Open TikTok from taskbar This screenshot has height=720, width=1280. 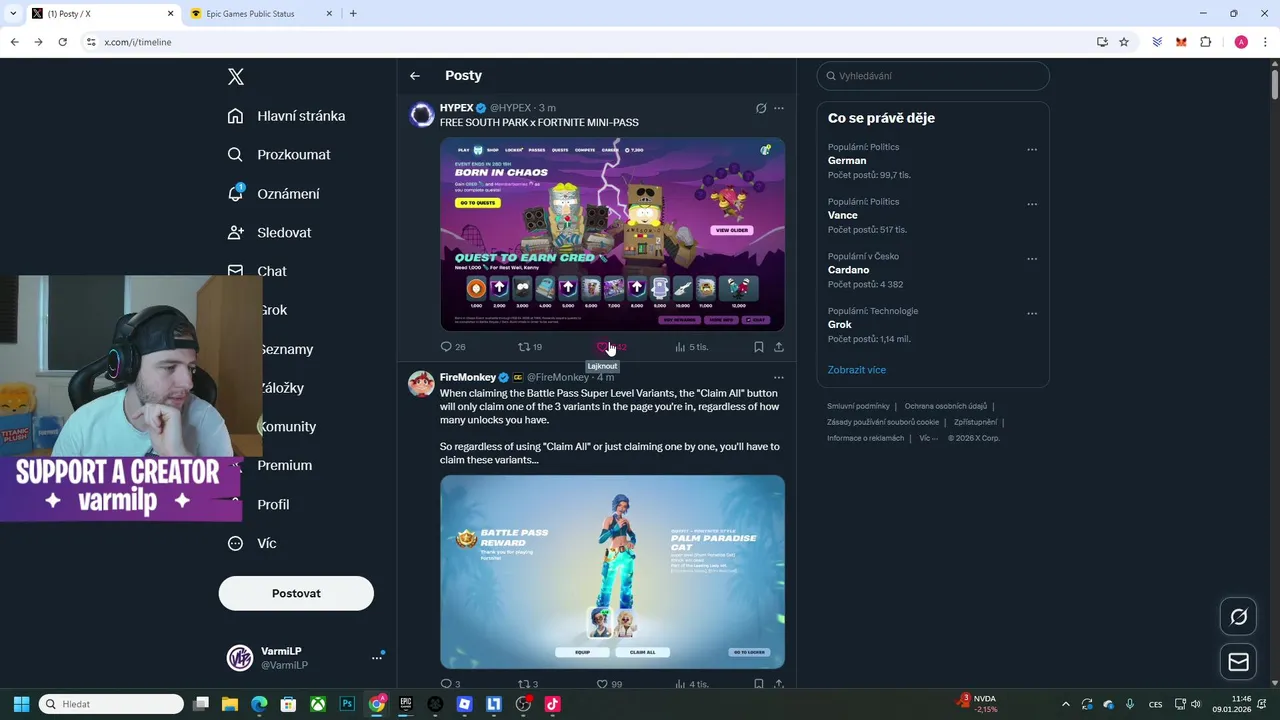click(x=552, y=704)
